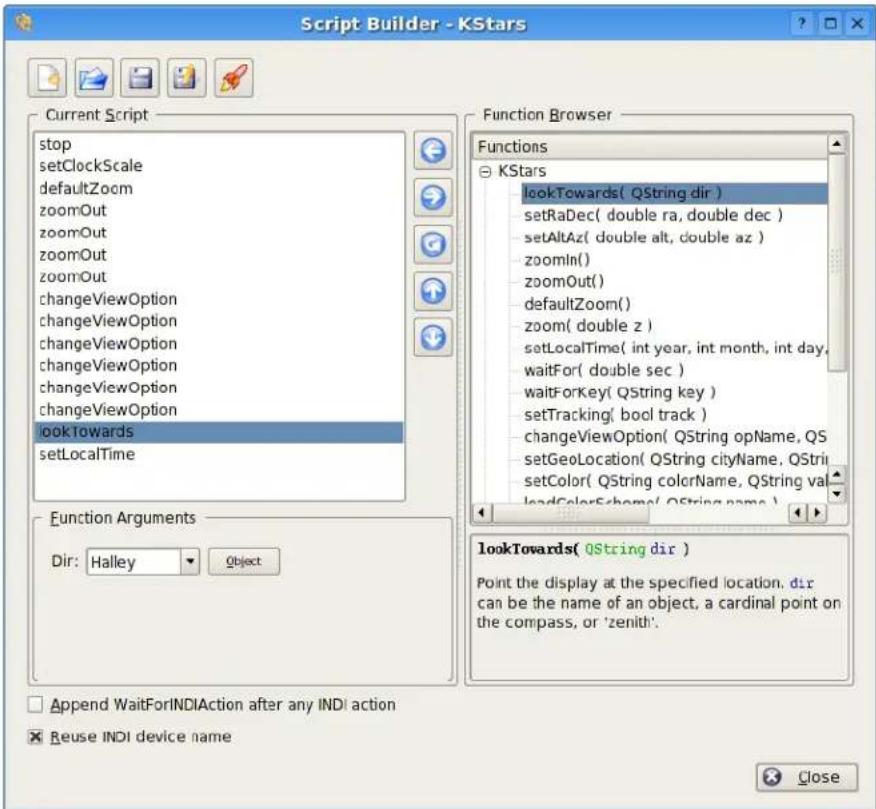Image resolution: width=876 pixels, height=809 pixels.
Task: Select 'lookTowards' in the Current Script list
Action: click(x=219, y=432)
